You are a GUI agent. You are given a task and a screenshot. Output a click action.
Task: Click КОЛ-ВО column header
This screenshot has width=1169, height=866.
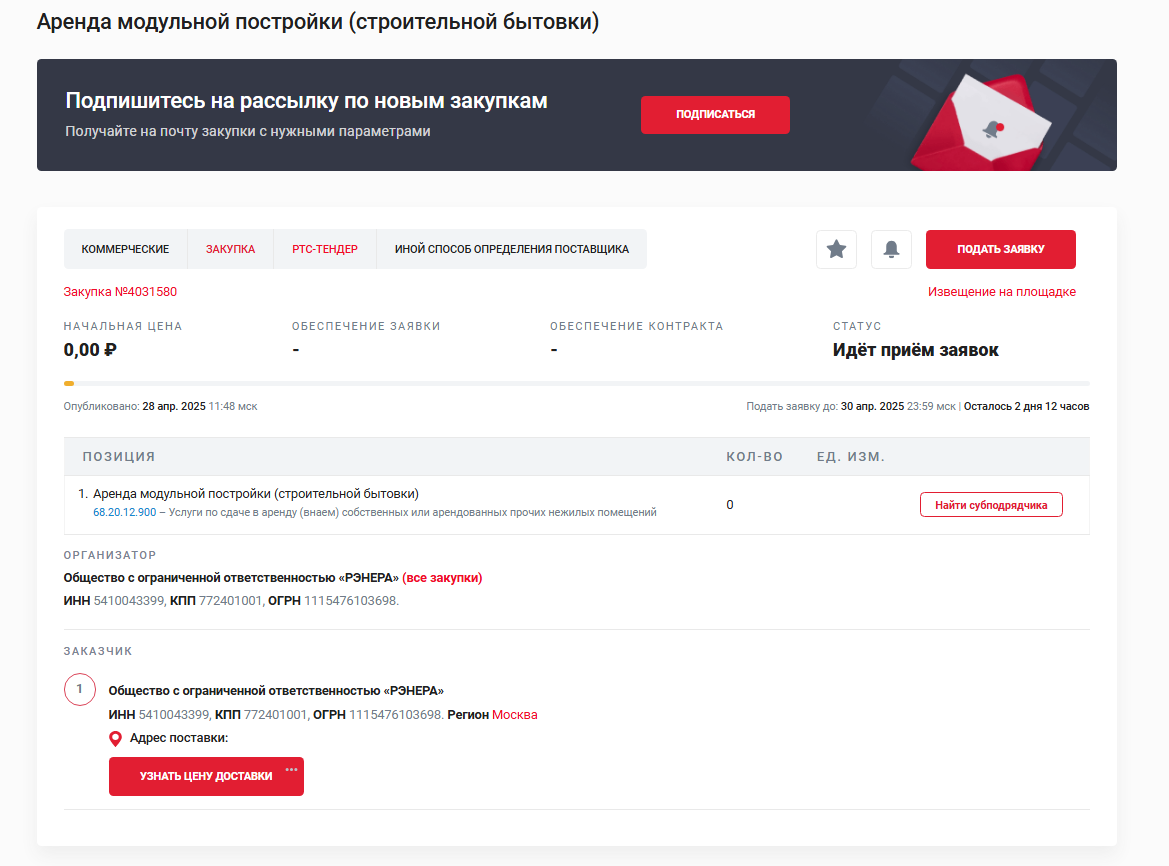point(754,456)
